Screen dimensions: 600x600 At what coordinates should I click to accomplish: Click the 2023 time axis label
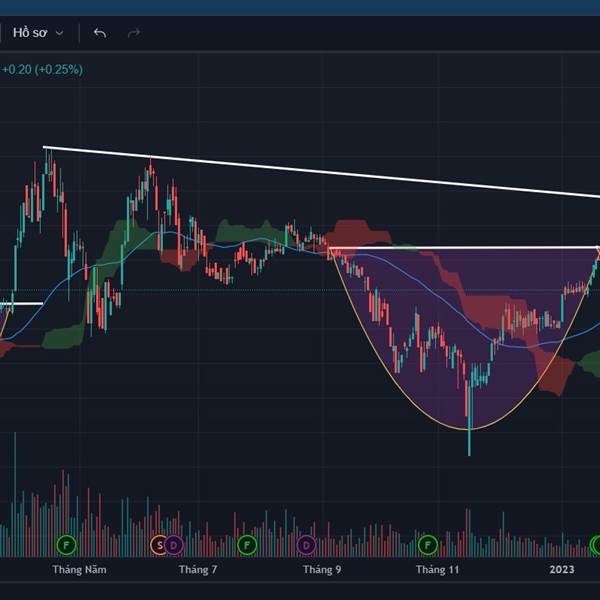562,569
